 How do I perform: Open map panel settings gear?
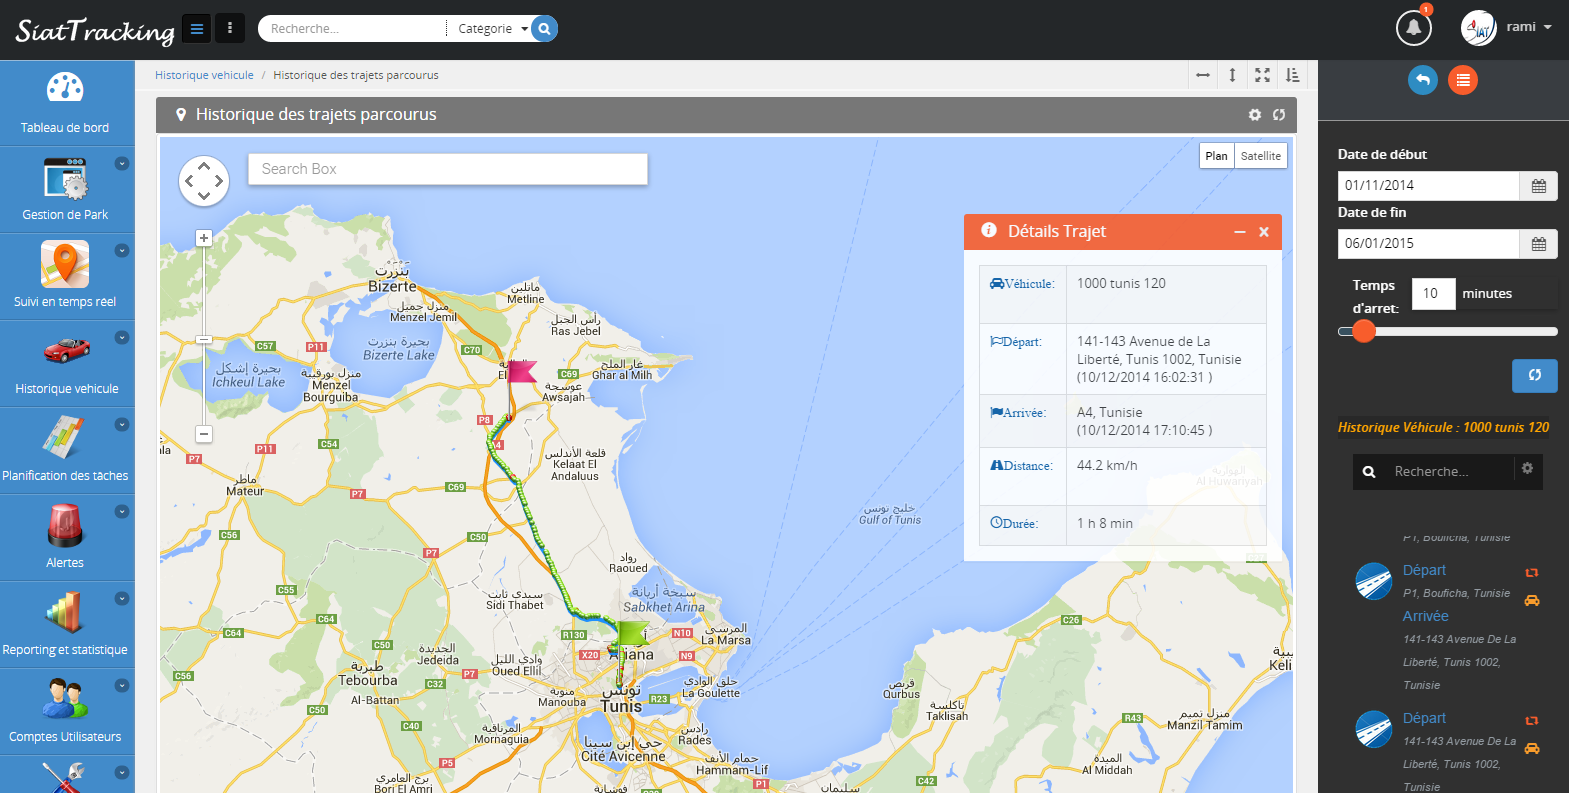click(x=1255, y=115)
